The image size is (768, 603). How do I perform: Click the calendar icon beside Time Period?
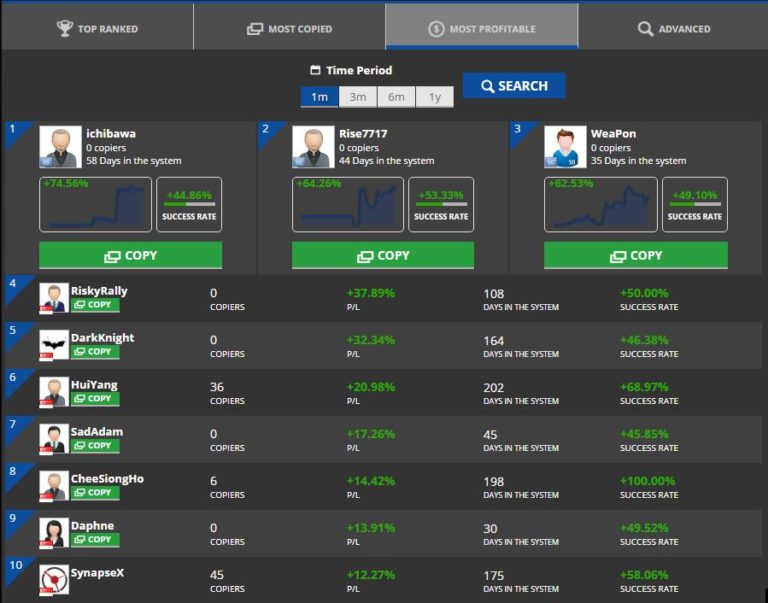[x=315, y=71]
